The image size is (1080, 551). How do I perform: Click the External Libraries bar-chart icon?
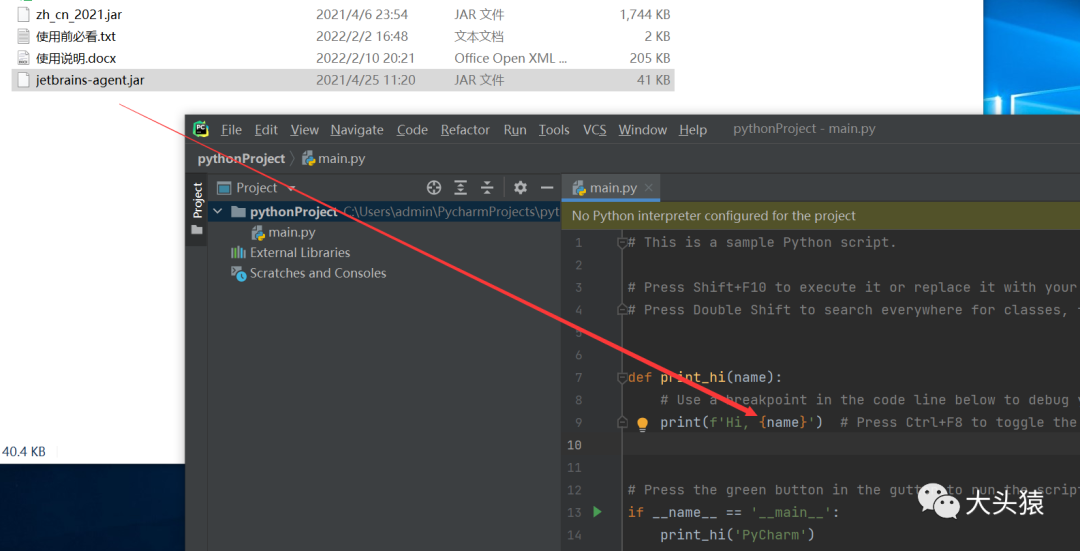pyautogui.click(x=238, y=253)
